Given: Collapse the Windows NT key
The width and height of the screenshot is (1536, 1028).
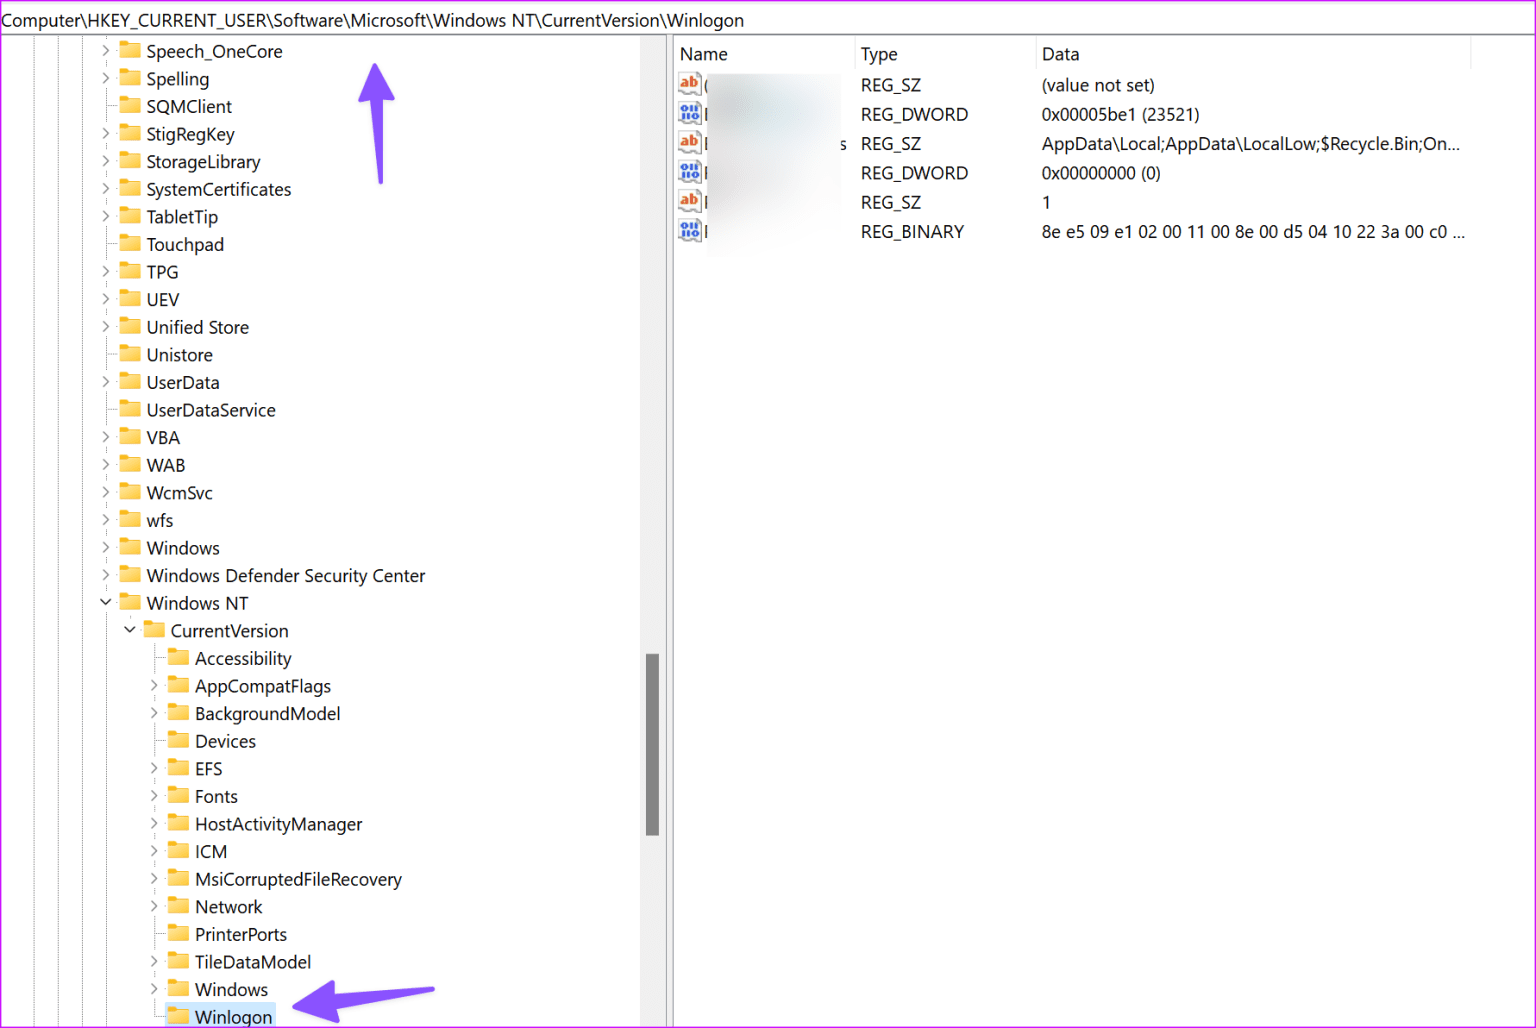Looking at the screenshot, I should click(106, 602).
